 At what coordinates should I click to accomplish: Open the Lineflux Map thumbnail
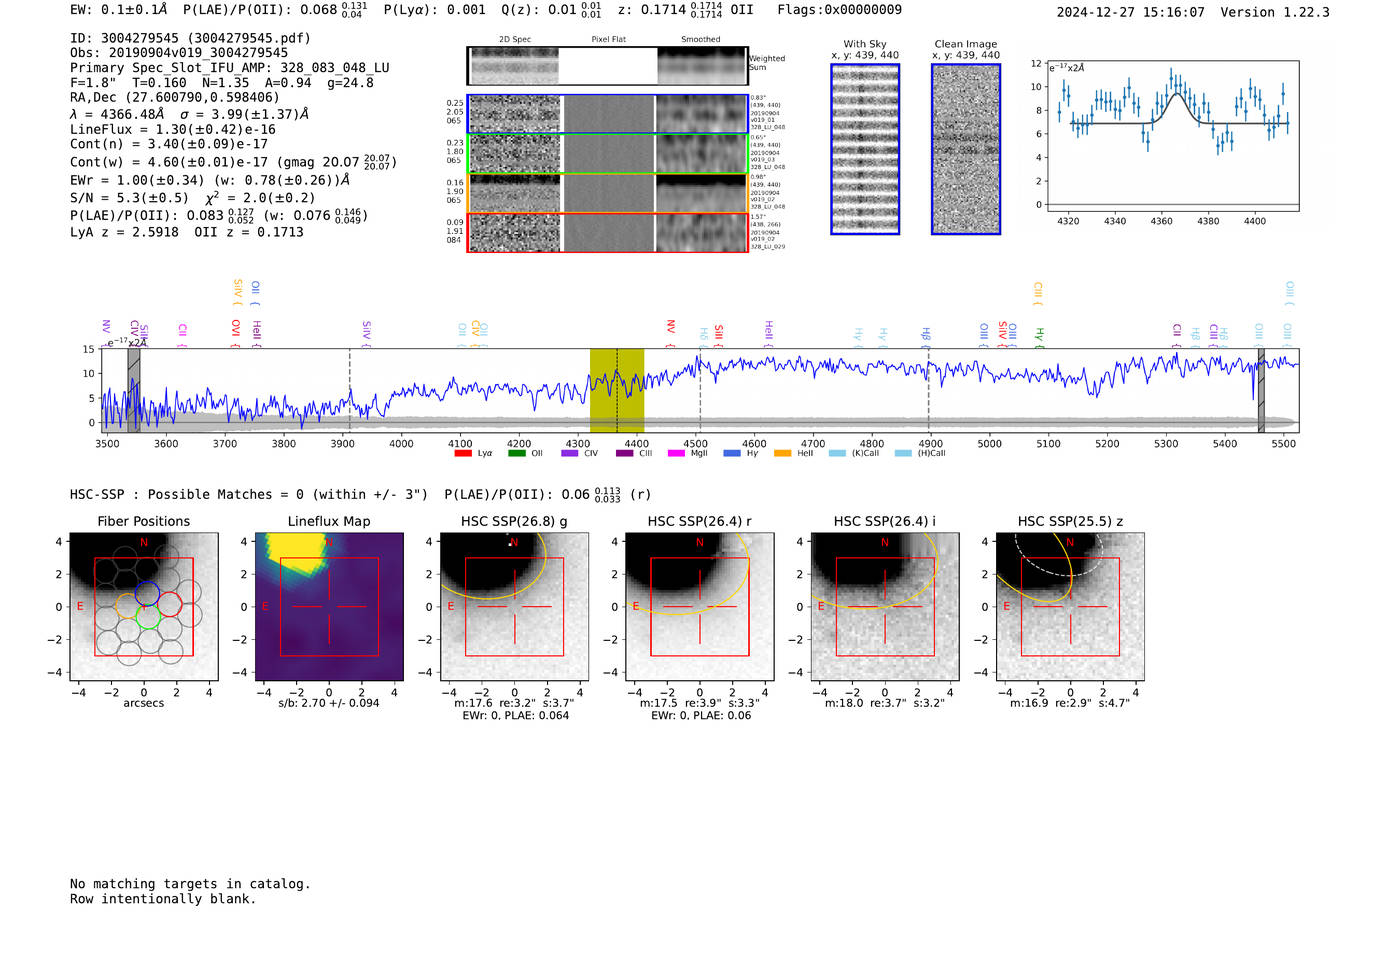click(x=329, y=607)
